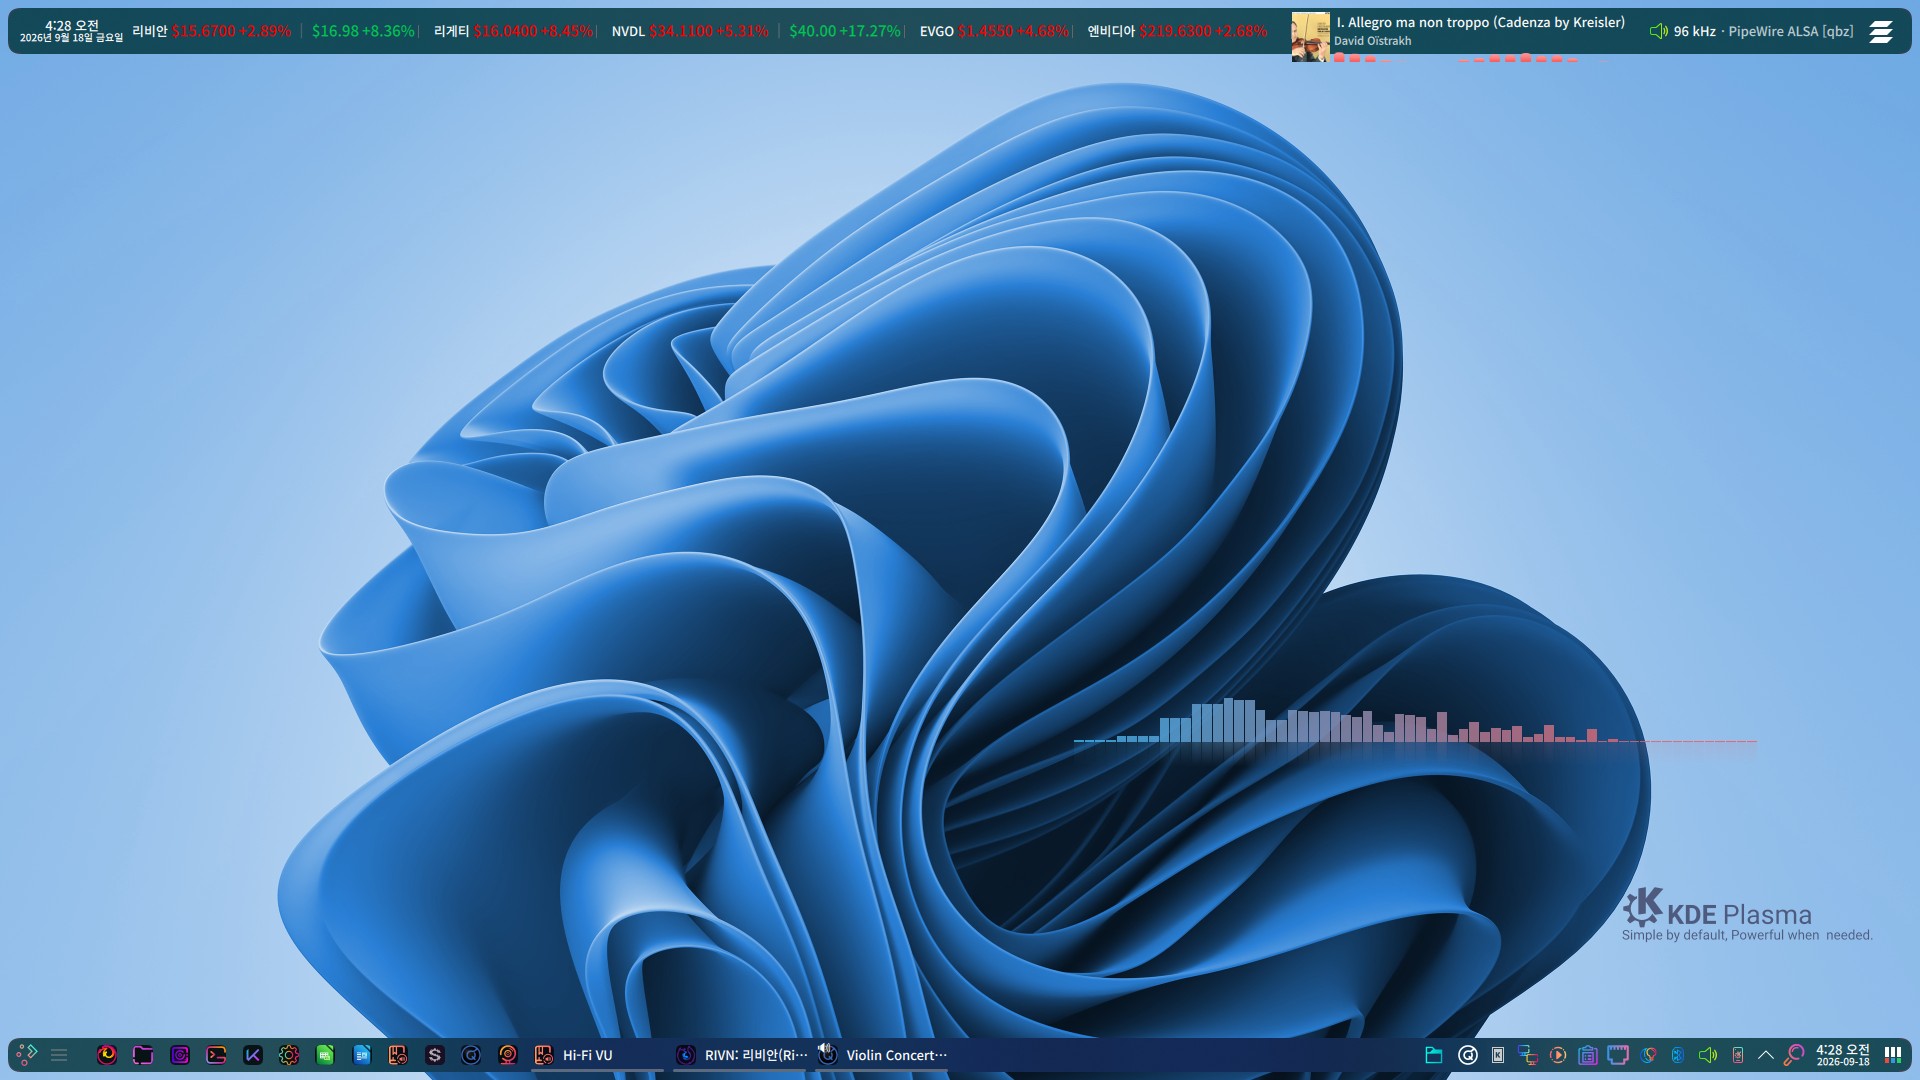Click the hamburger lines icon beside launcher
The width and height of the screenshot is (1920, 1080).
(59, 1054)
